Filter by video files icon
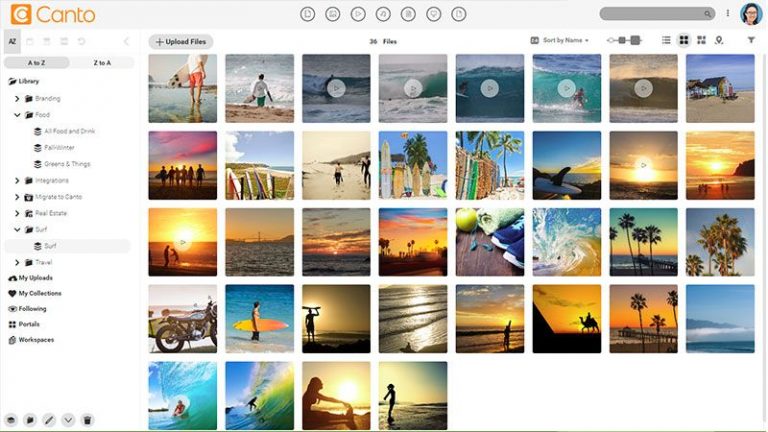This screenshot has height=432, width=768. click(x=358, y=14)
